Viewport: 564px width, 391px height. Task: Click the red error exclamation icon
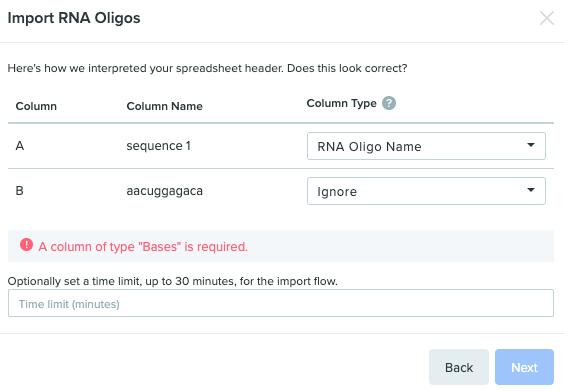point(26,245)
